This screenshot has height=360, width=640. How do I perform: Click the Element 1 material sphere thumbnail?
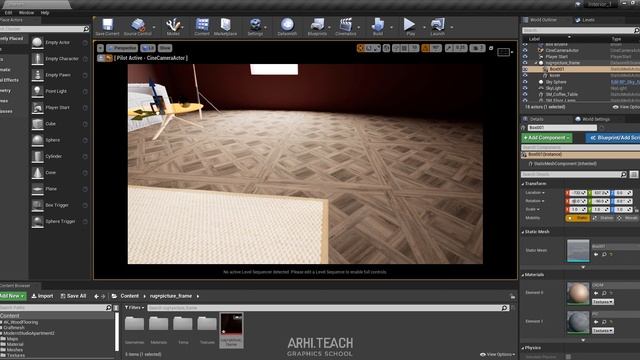point(578,322)
